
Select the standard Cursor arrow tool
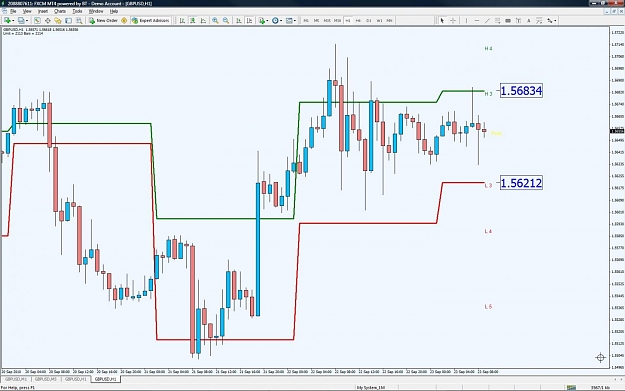tap(442, 20)
